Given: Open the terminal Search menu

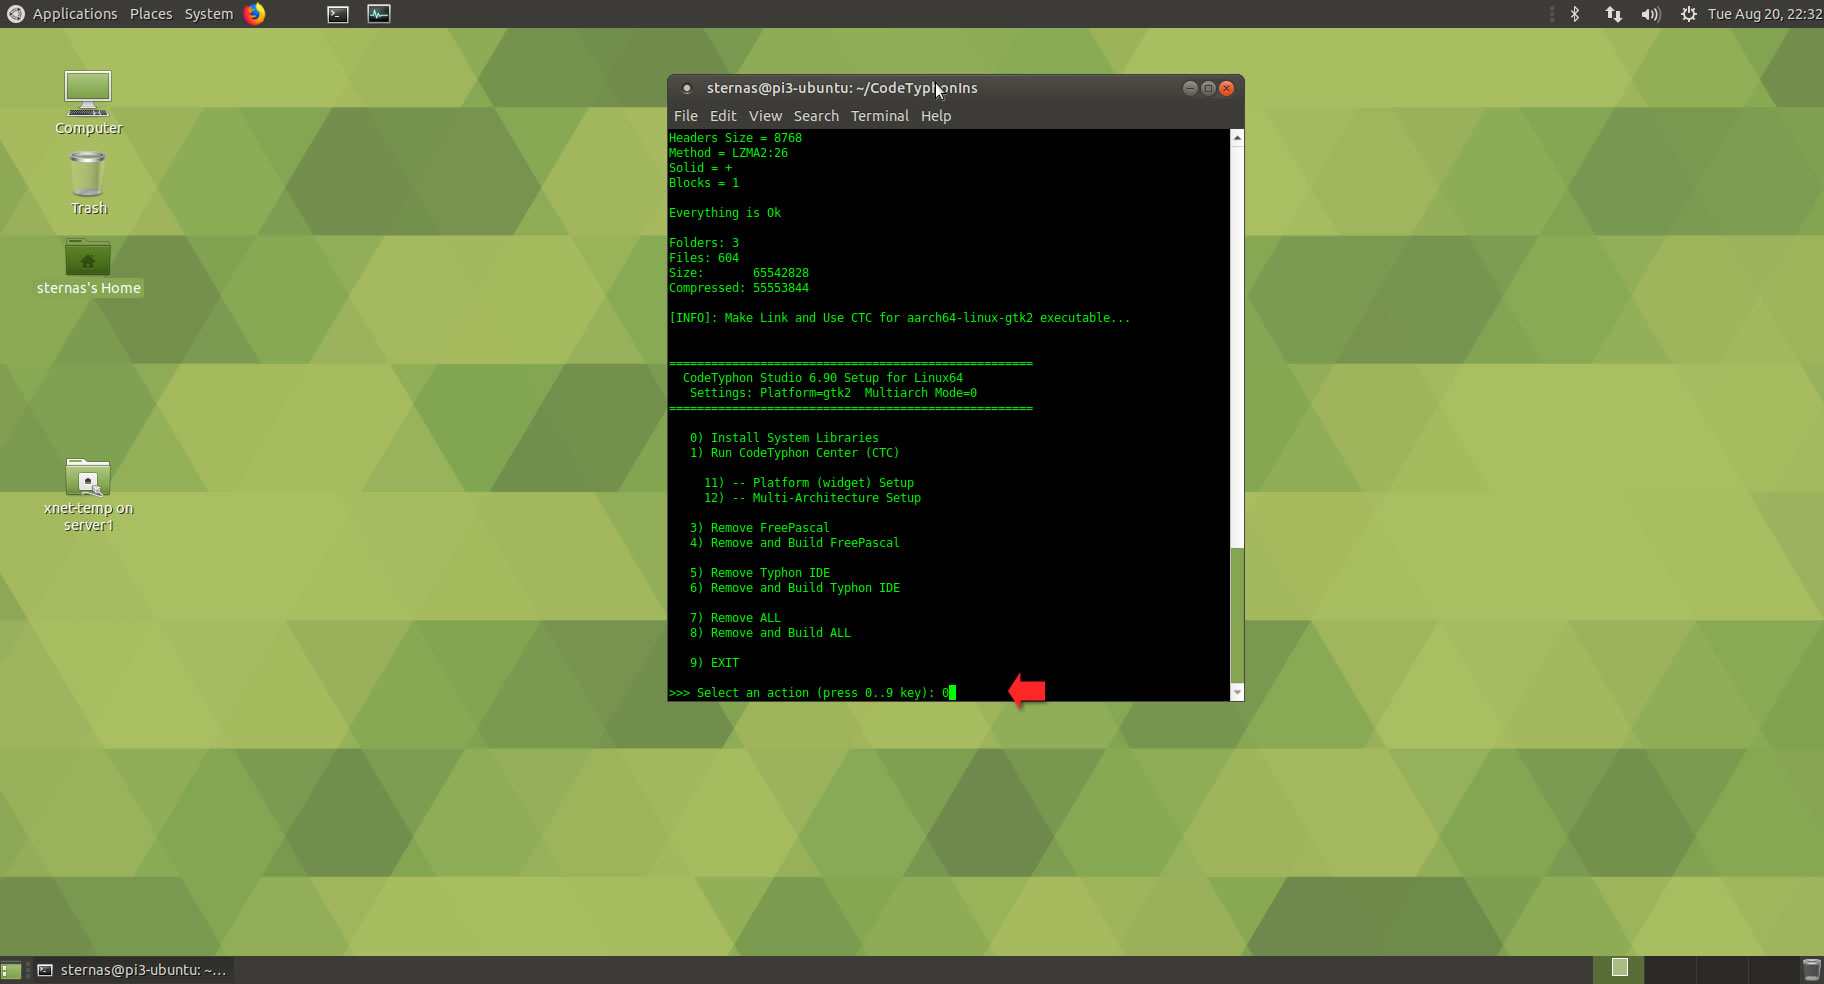Looking at the screenshot, I should click(x=816, y=116).
